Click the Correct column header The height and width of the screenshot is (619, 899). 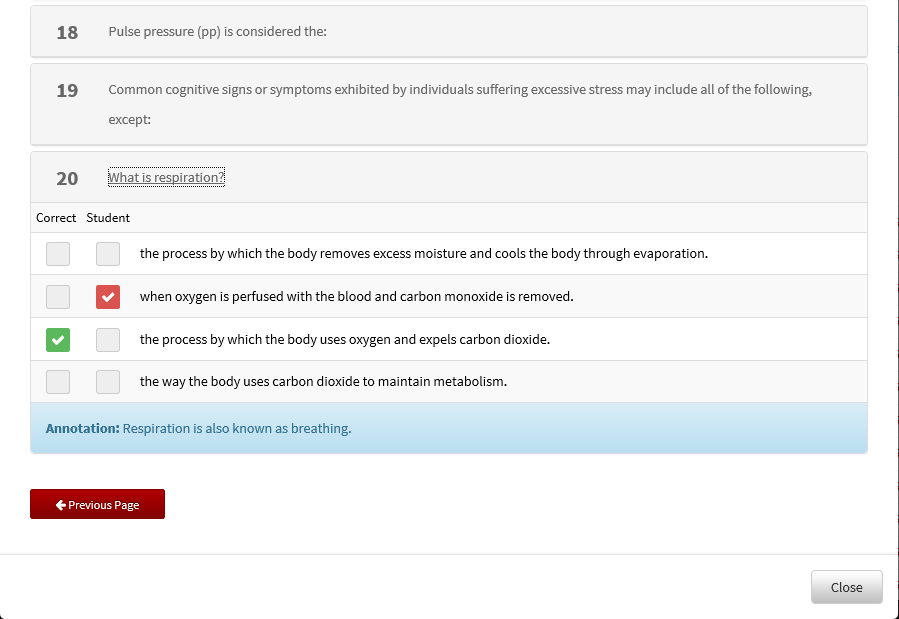pyautogui.click(x=56, y=217)
